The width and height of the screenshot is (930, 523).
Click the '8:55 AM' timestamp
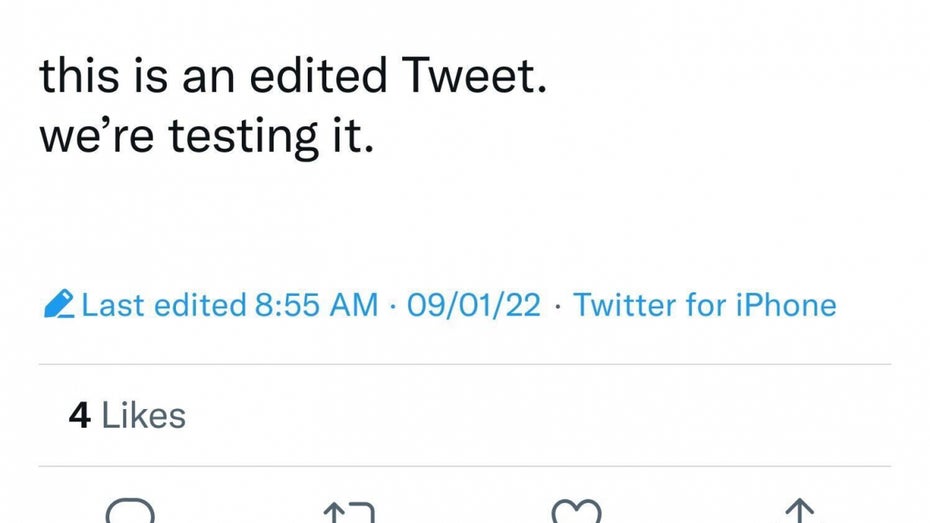tap(317, 305)
